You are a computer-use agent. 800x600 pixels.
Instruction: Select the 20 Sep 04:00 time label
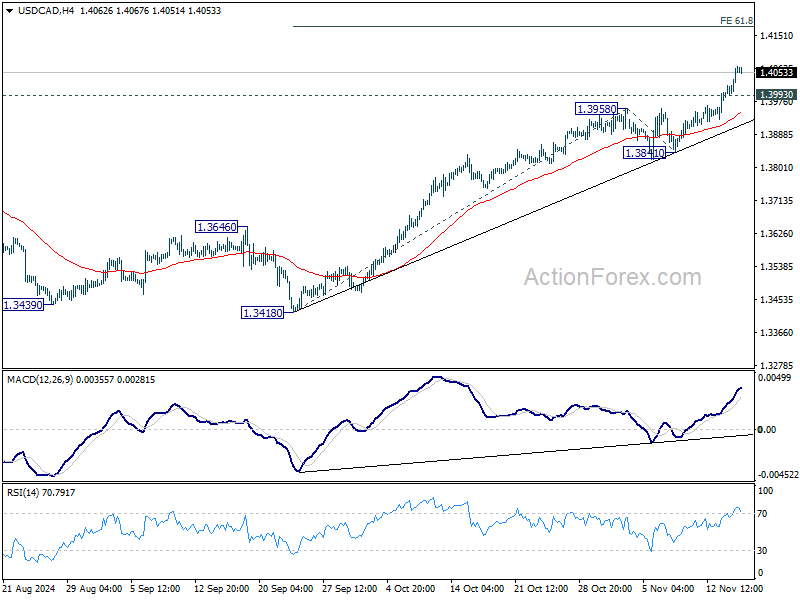tap(286, 589)
